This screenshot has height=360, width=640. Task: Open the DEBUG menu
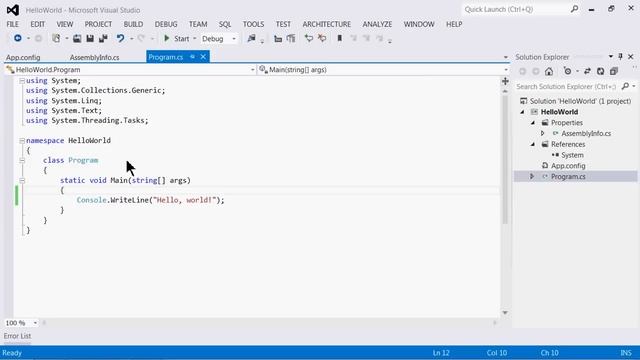166,24
